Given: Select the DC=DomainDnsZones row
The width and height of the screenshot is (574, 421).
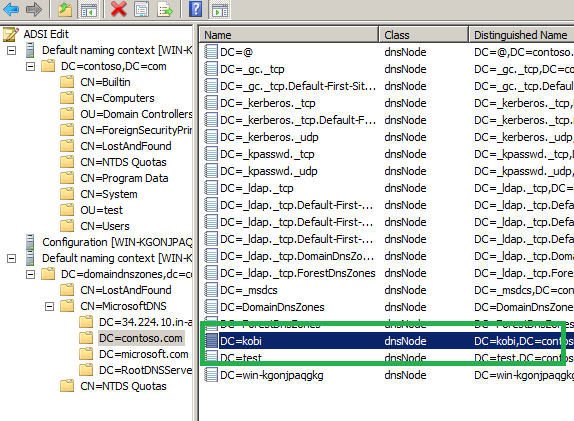Looking at the screenshot, I should pos(389,307).
